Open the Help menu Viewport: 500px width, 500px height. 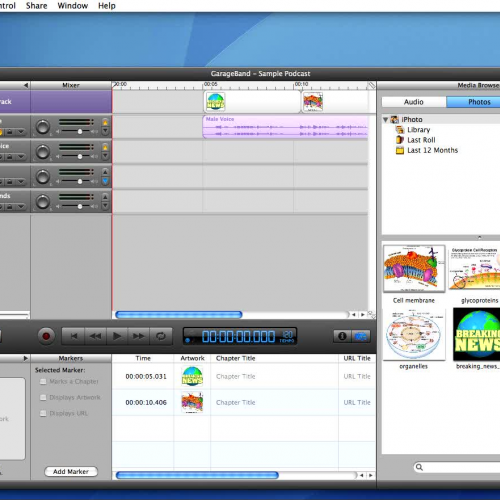tap(107, 6)
